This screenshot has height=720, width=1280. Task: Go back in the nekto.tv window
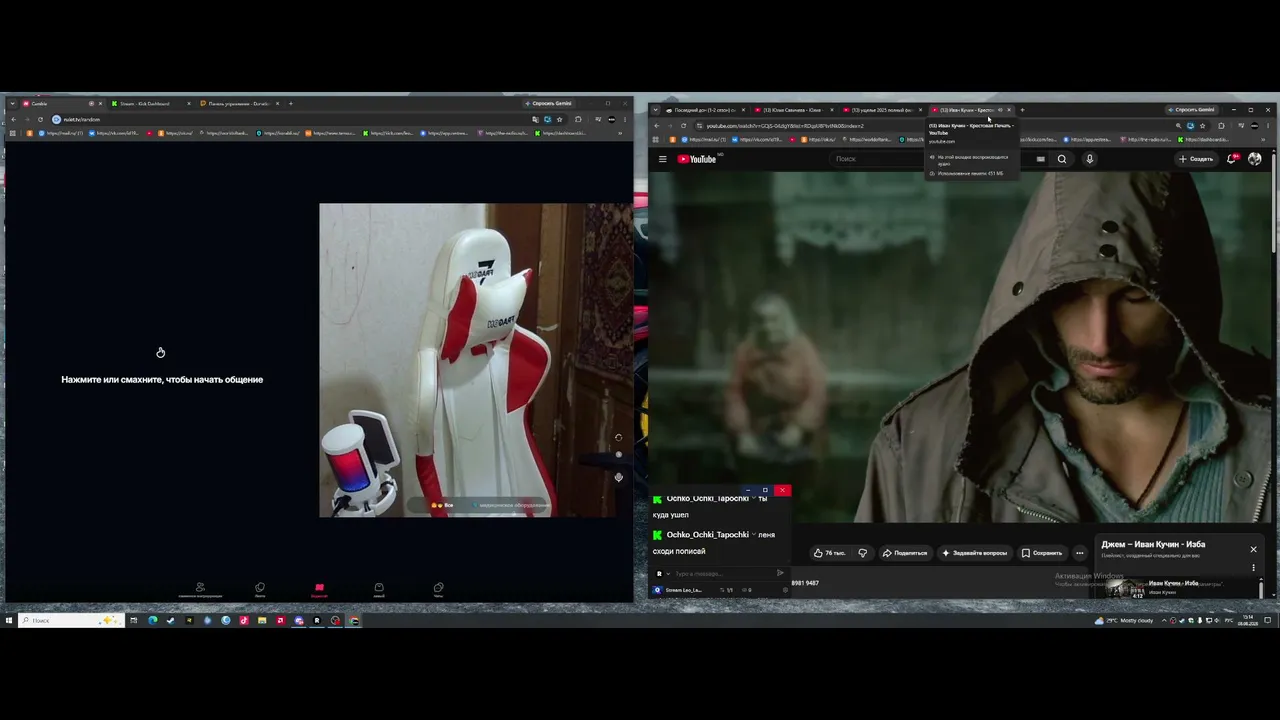click(13, 120)
